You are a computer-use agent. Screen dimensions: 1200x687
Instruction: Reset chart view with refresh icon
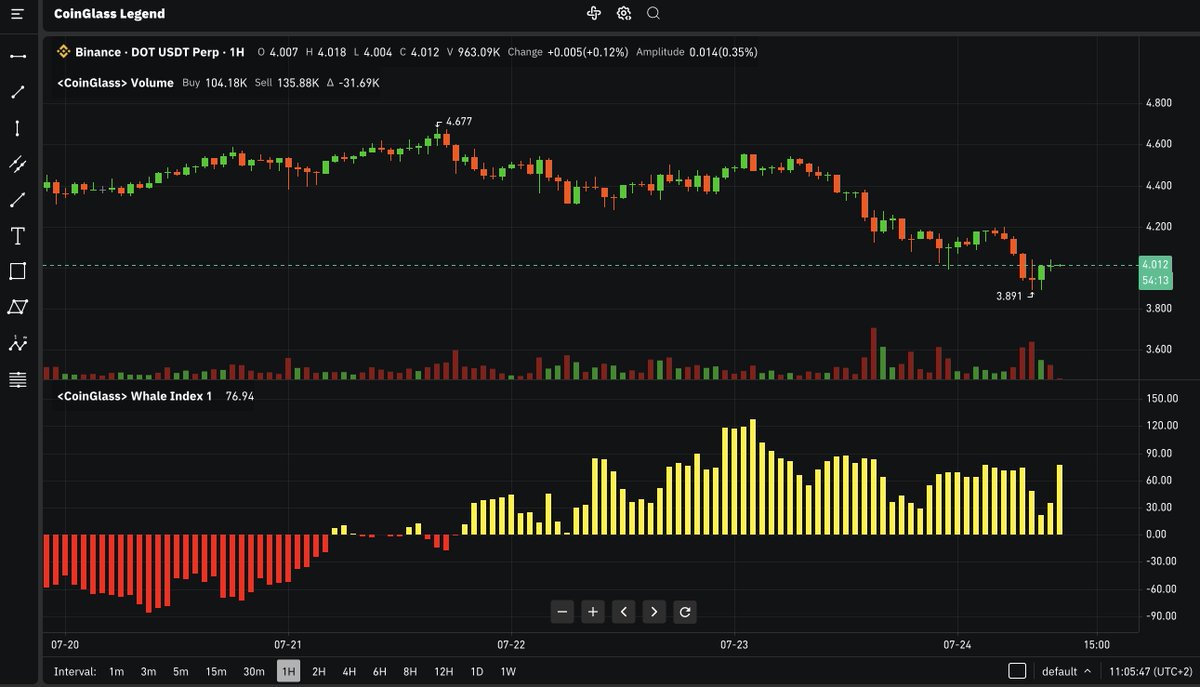pyautogui.click(x=685, y=612)
